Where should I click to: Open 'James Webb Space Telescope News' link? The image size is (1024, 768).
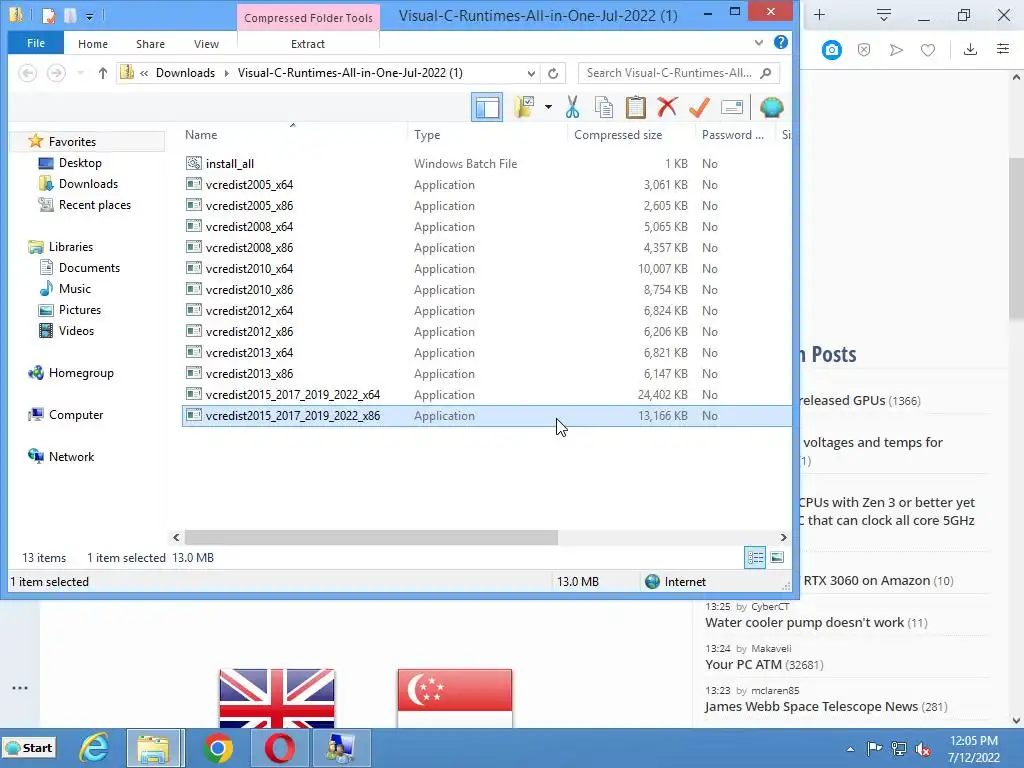(x=811, y=707)
